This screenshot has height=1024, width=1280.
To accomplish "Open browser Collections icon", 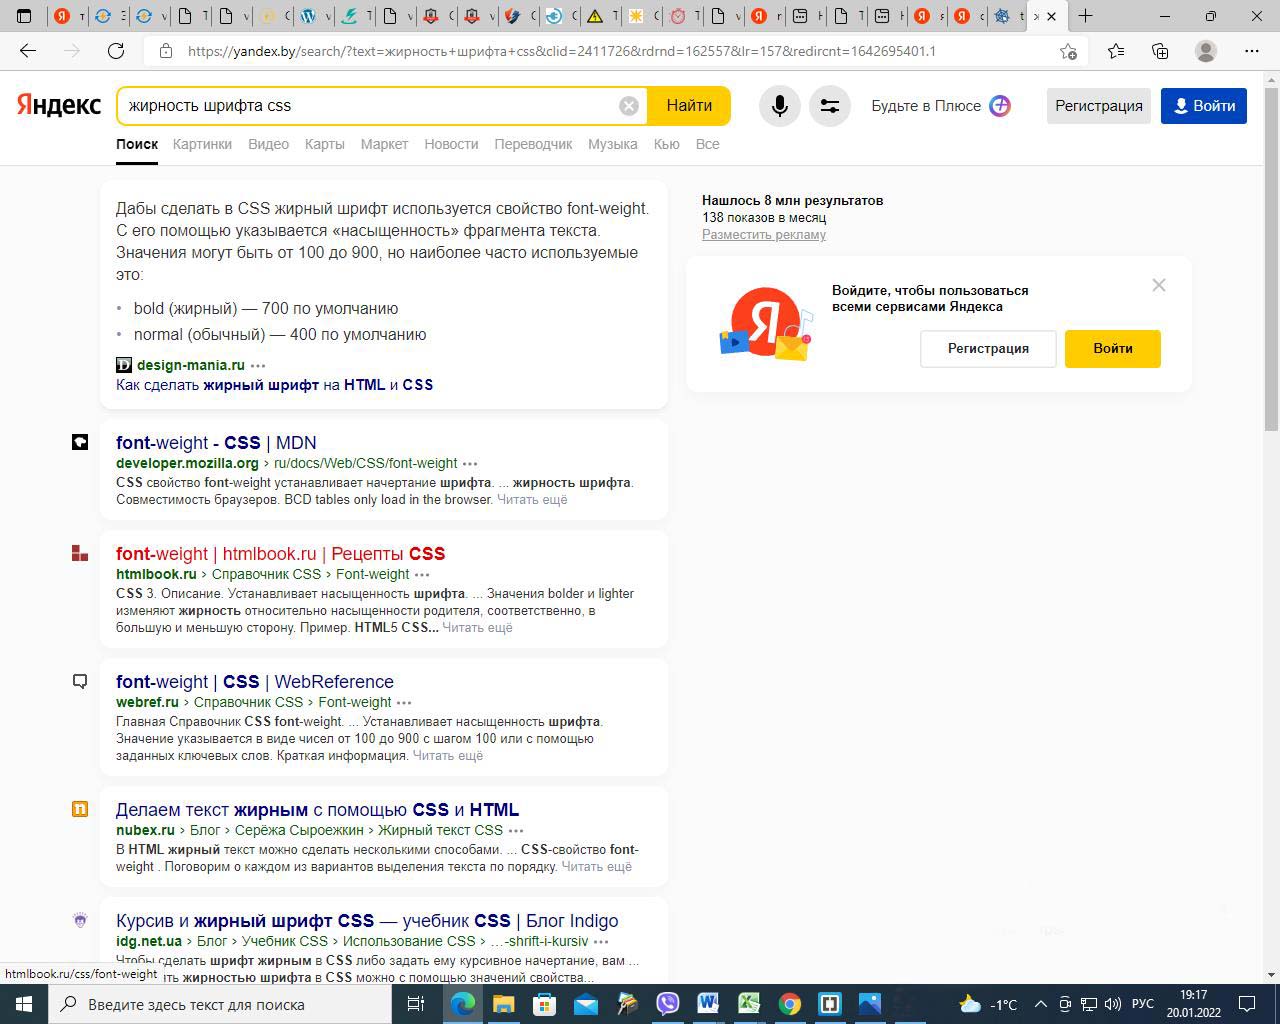I will point(1160,51).
